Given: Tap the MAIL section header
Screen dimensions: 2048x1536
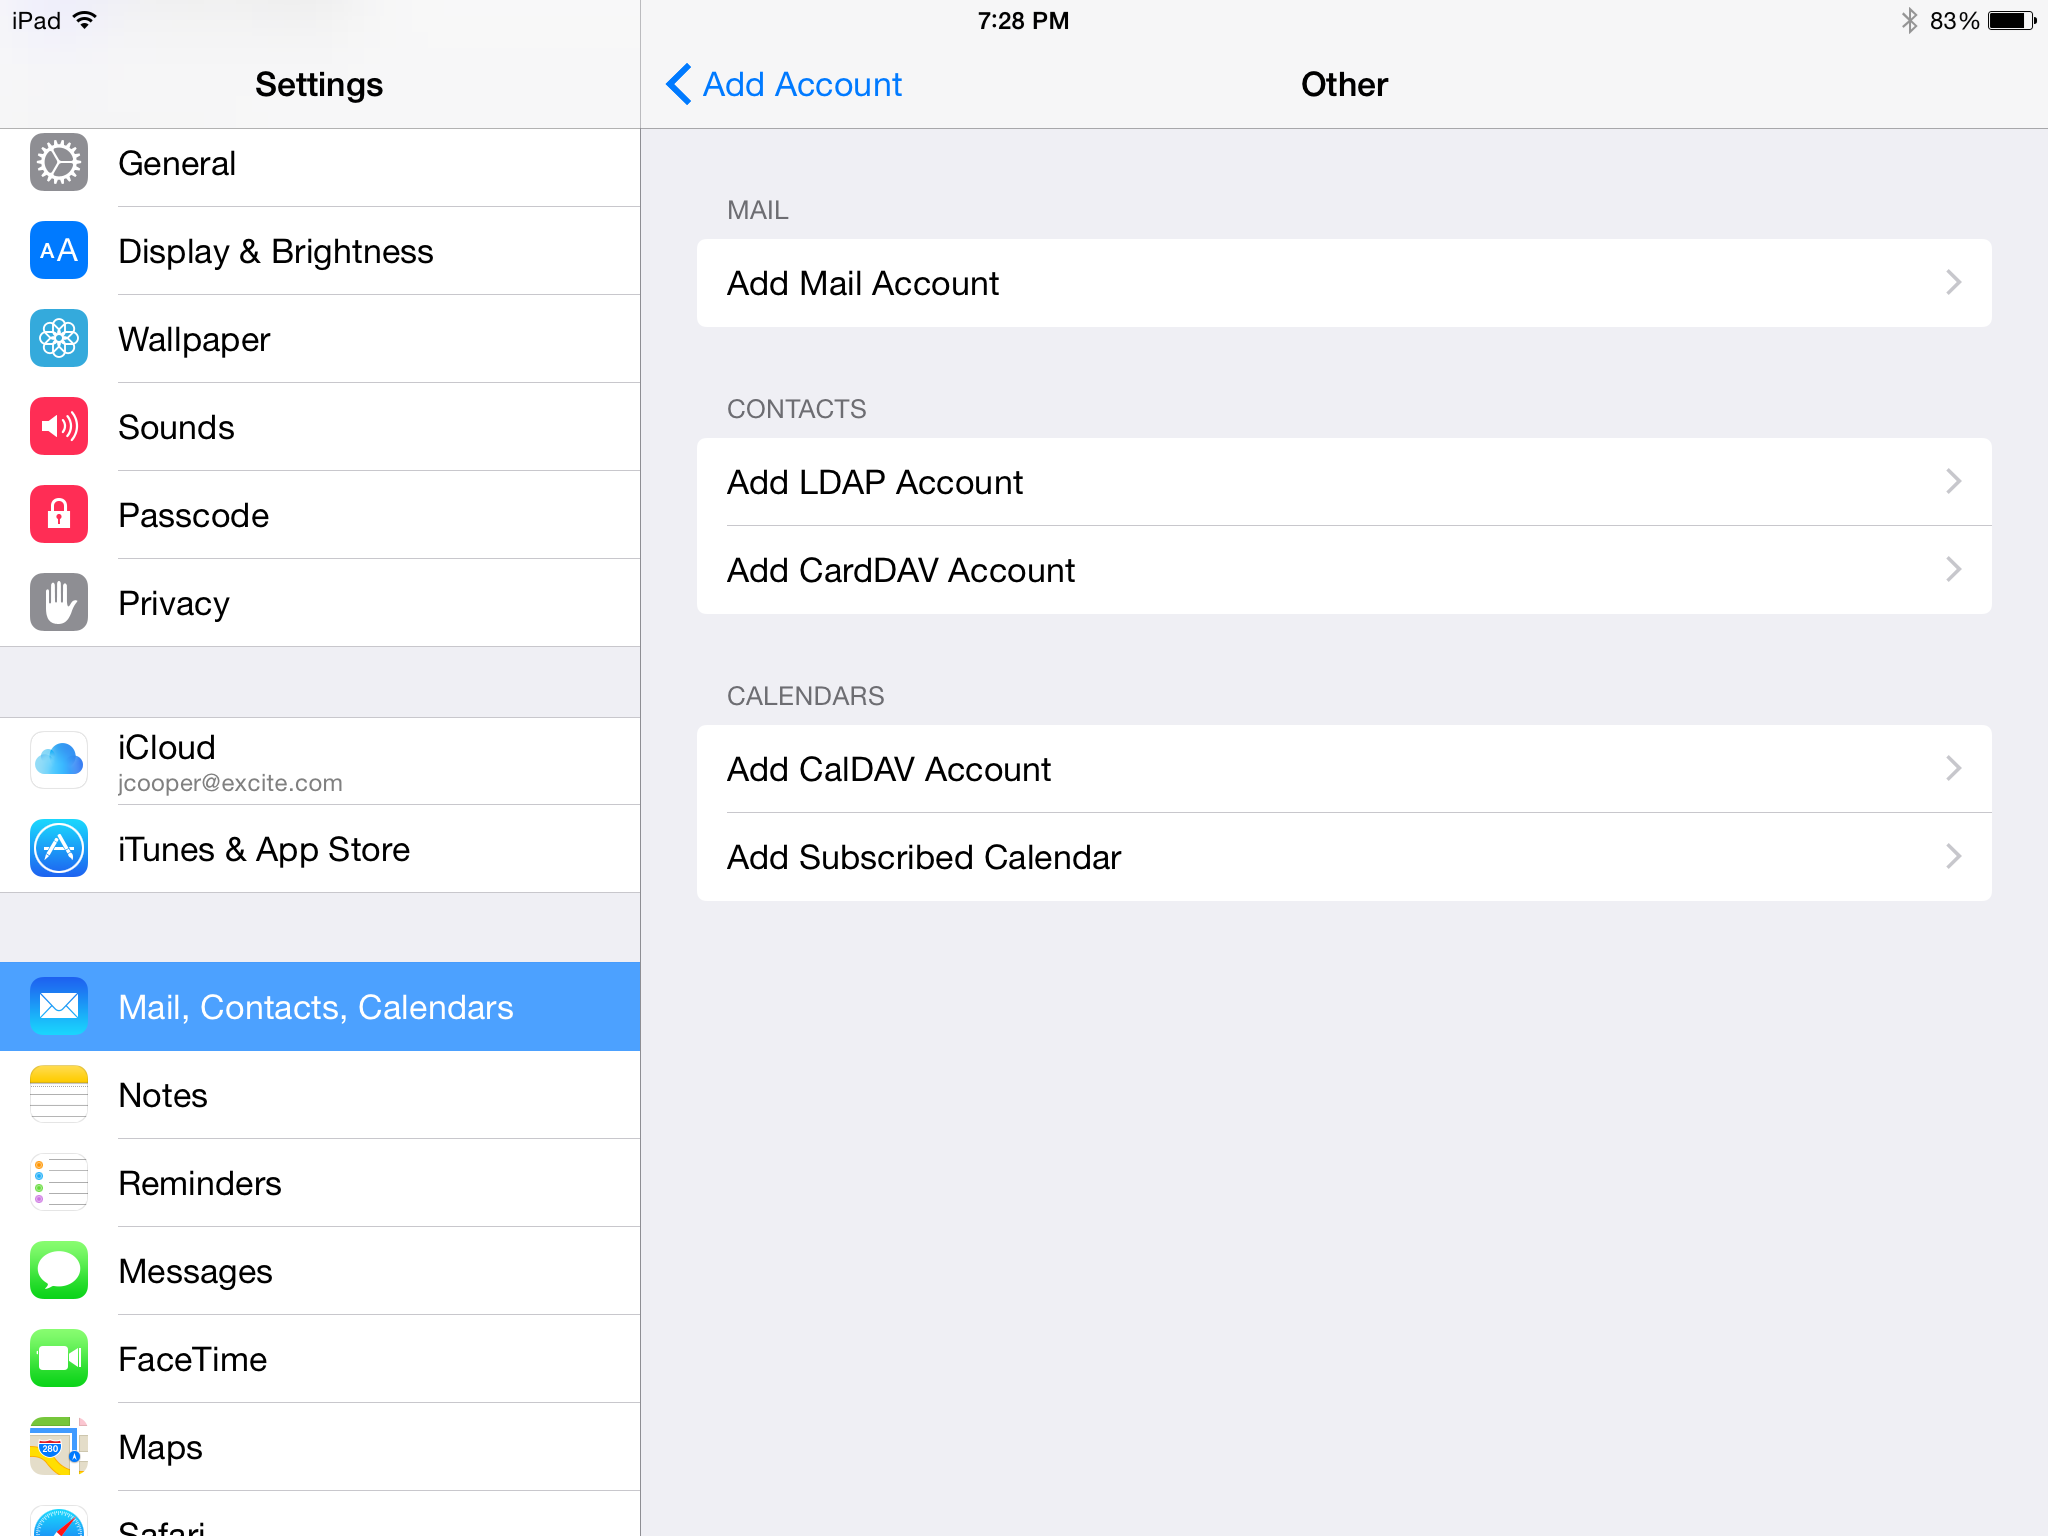Looking at the screenshot, I should pyautogui.click(x=758, y=210).
